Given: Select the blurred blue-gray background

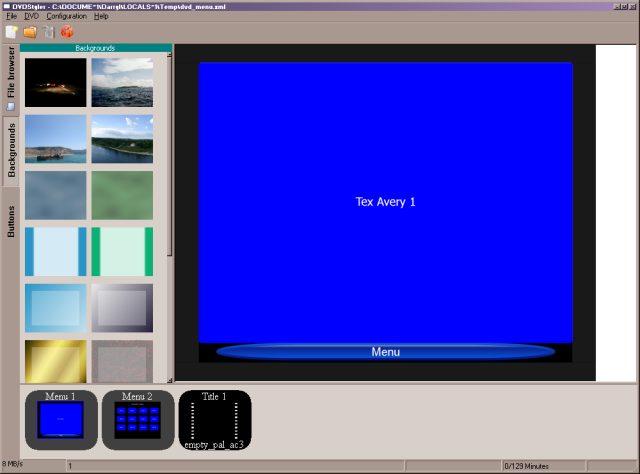Looking at the screenshot, I should click(56, 195).
